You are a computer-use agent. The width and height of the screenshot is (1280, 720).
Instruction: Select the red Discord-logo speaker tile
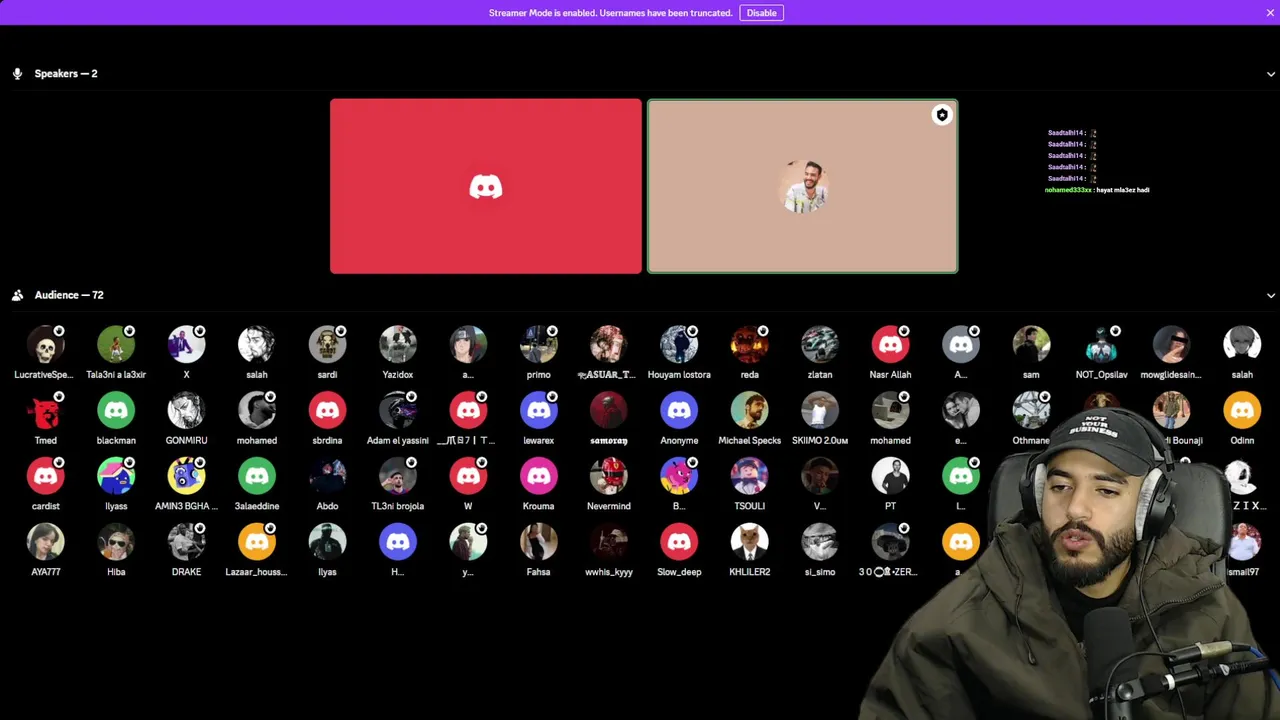(486, 186)
